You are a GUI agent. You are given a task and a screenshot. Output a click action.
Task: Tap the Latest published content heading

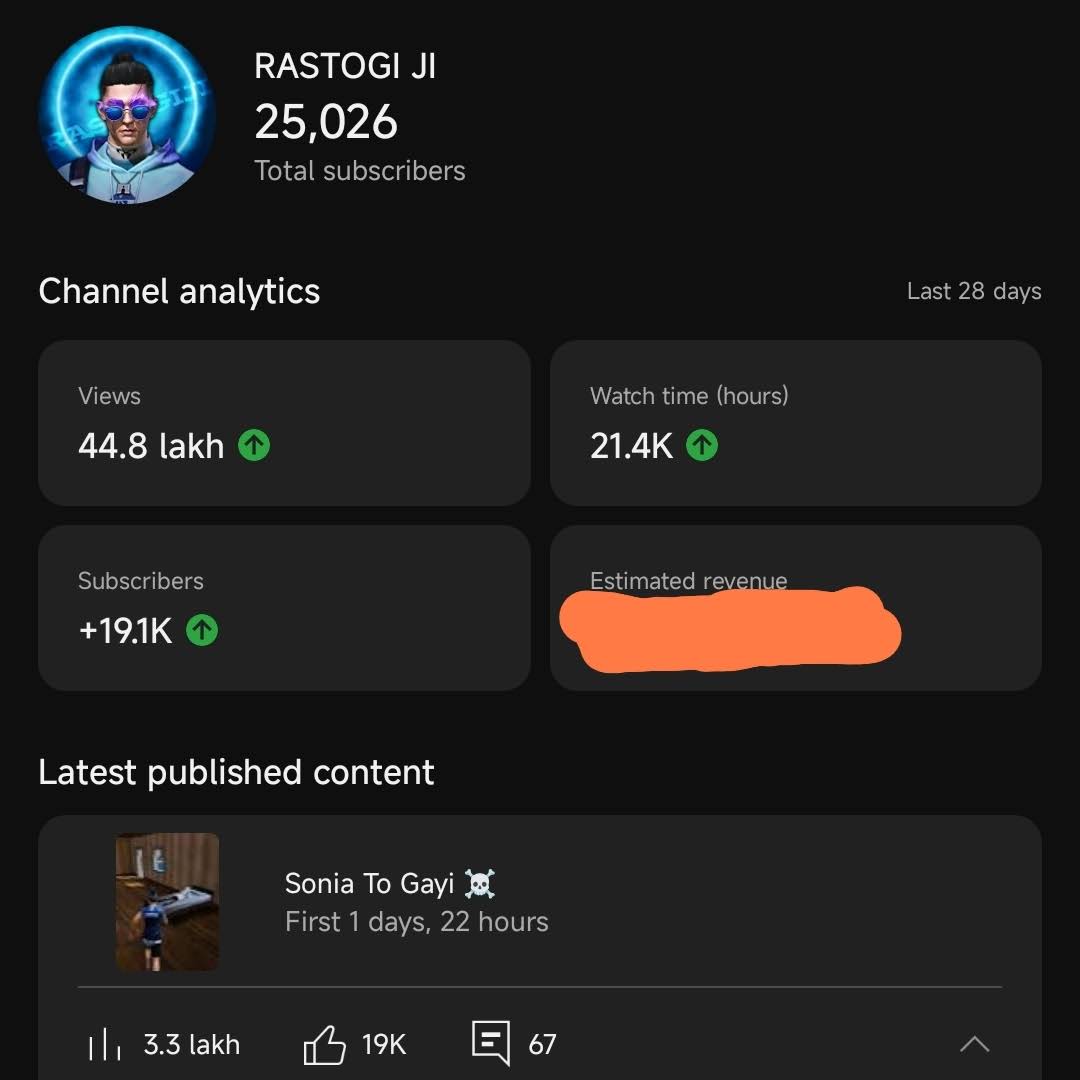click(x=236, y=772)
